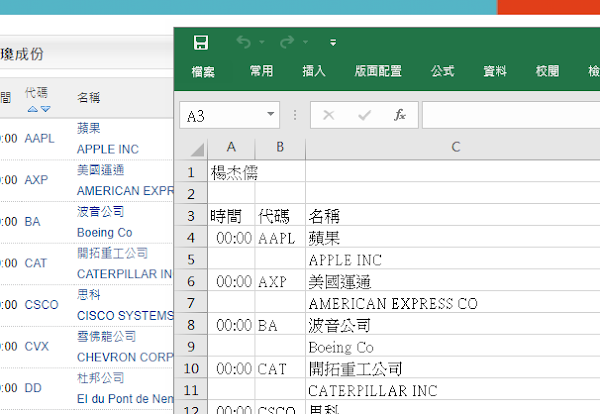Click cell C3 containing 名稱
Viewport: 600px width, 414px height.
coord(453,216)
